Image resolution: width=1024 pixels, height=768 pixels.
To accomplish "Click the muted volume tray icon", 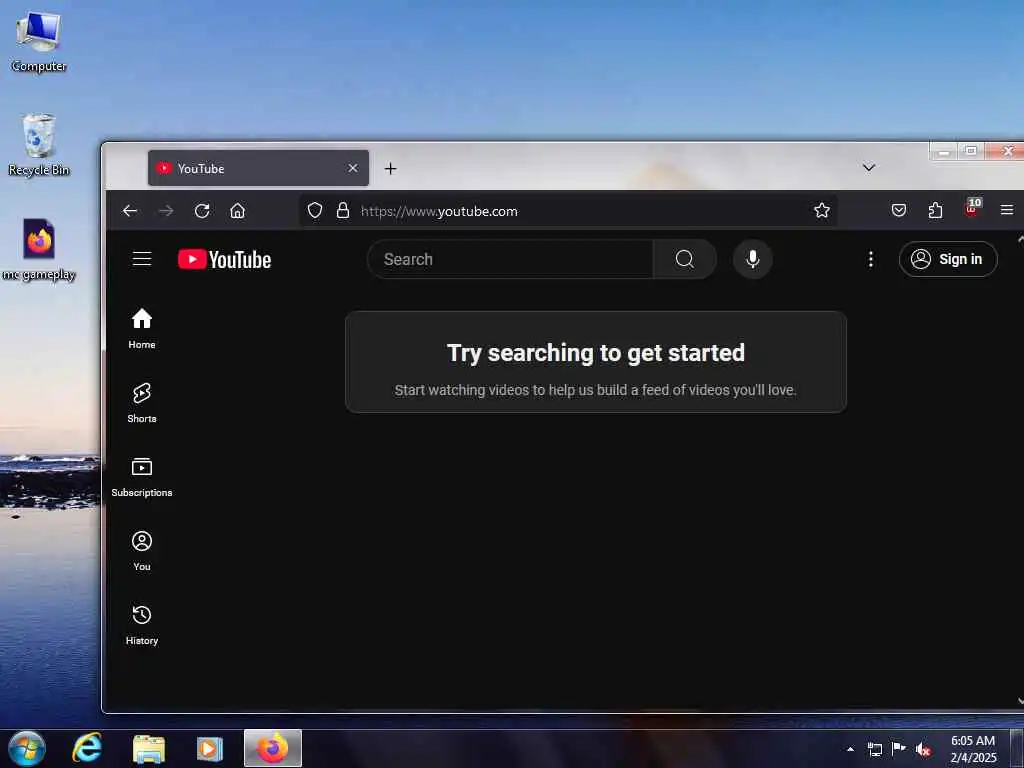I will pos(923,749).
